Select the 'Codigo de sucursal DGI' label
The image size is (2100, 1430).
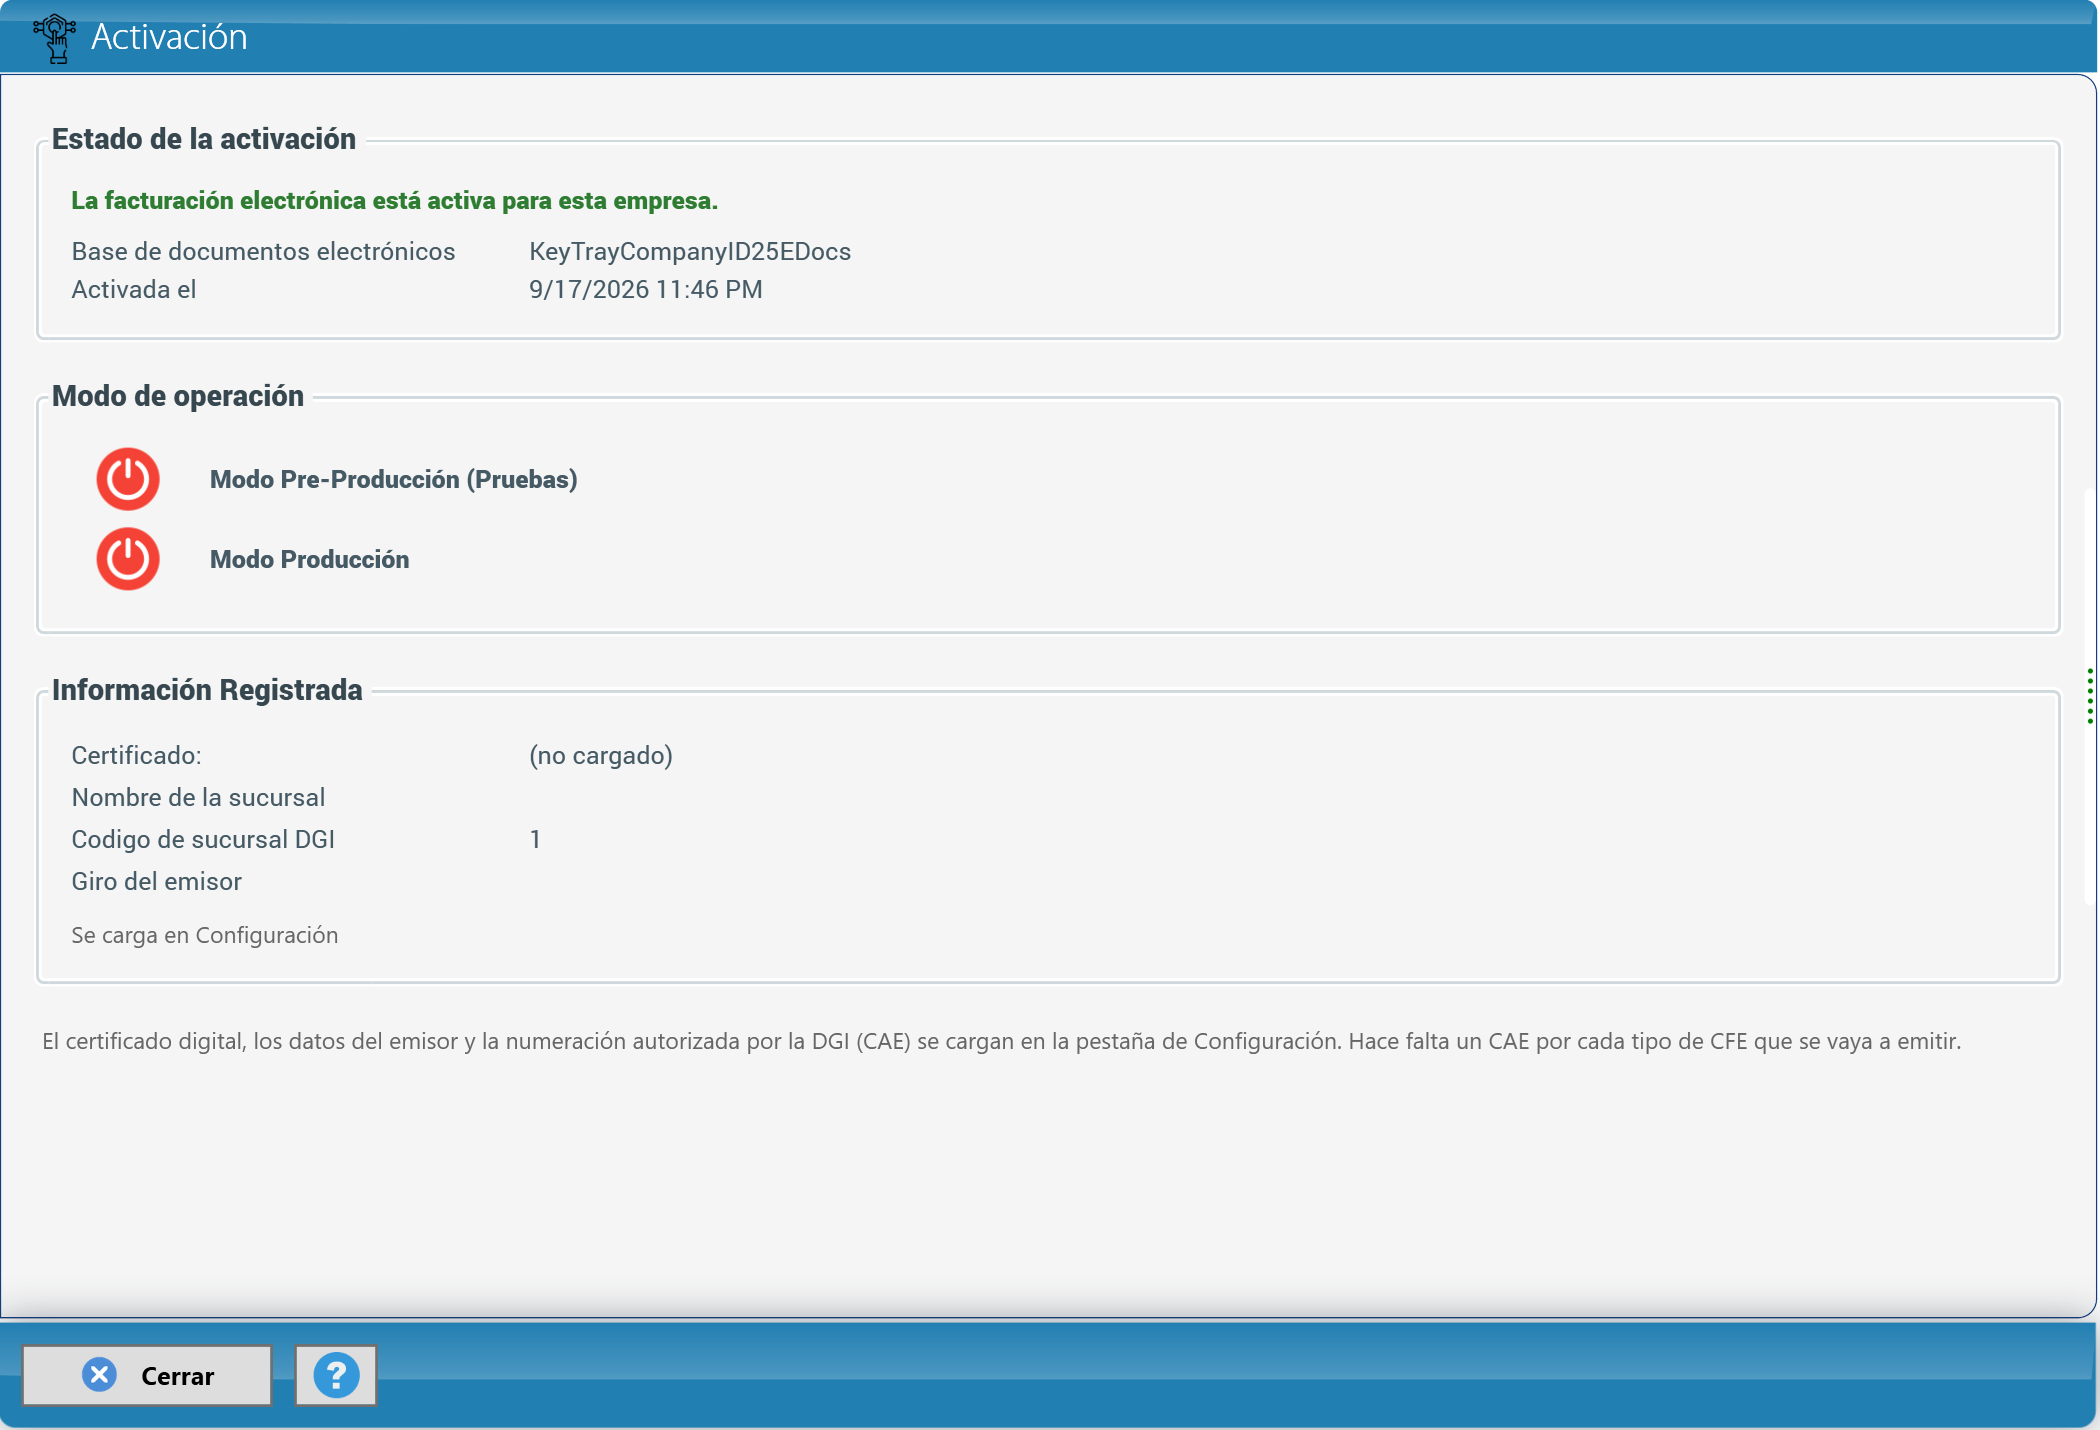[203, 839]
